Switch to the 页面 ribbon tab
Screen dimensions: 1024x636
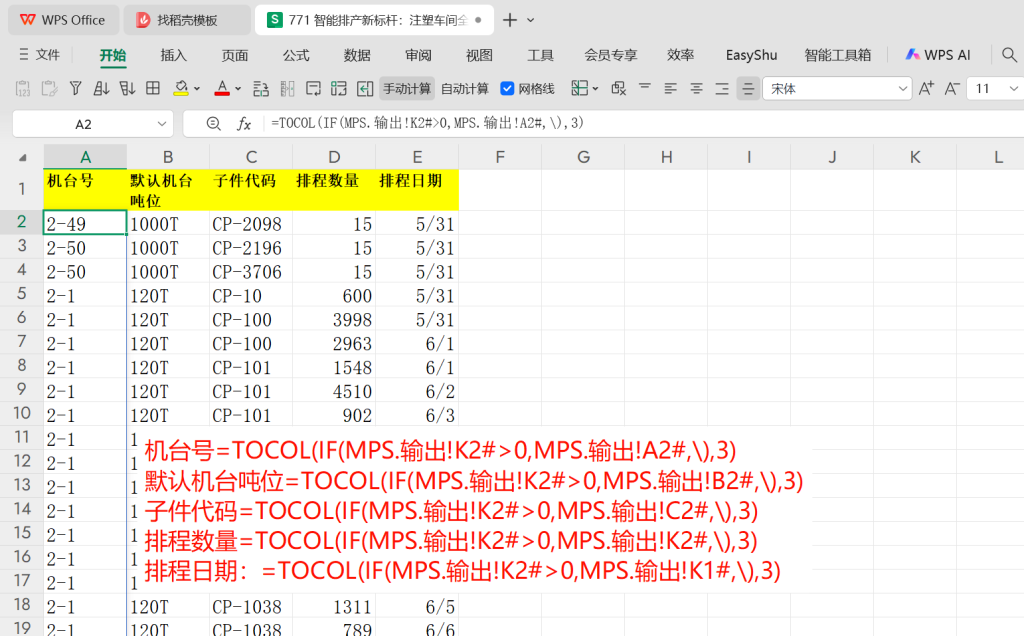[x=234, y=56]
